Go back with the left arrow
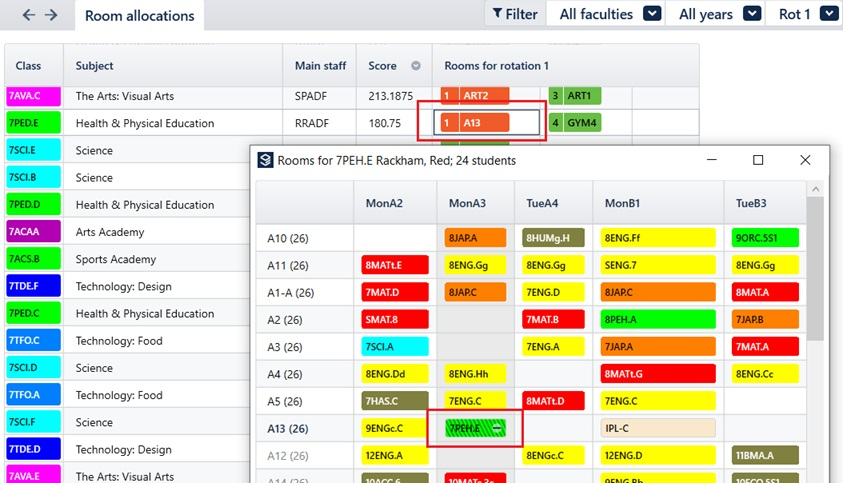 tap(28, 15)
